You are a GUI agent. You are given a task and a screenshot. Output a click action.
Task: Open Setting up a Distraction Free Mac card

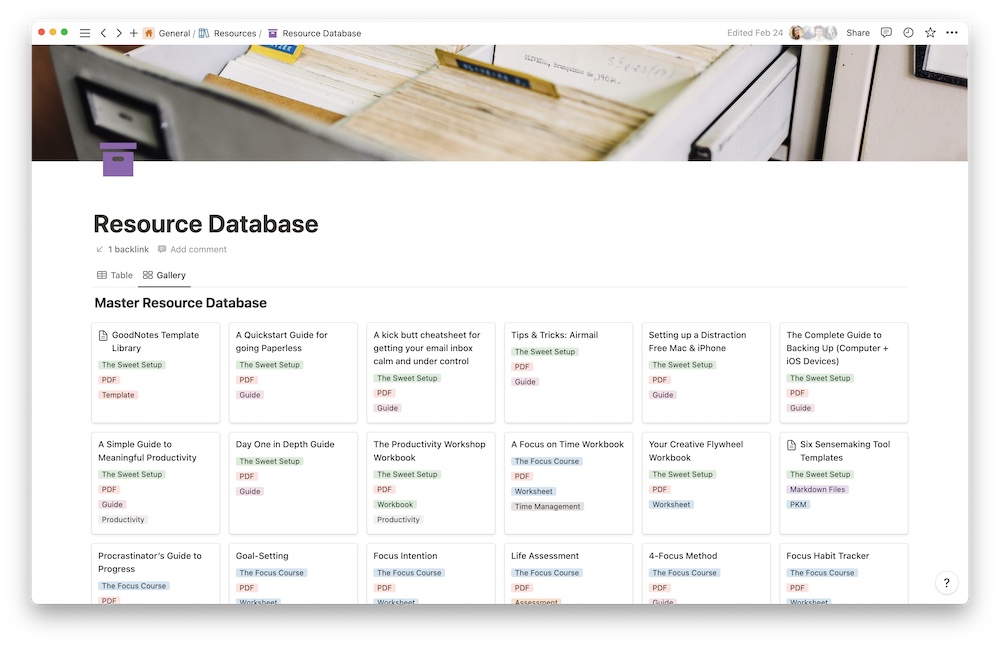[x=706, y=372]
